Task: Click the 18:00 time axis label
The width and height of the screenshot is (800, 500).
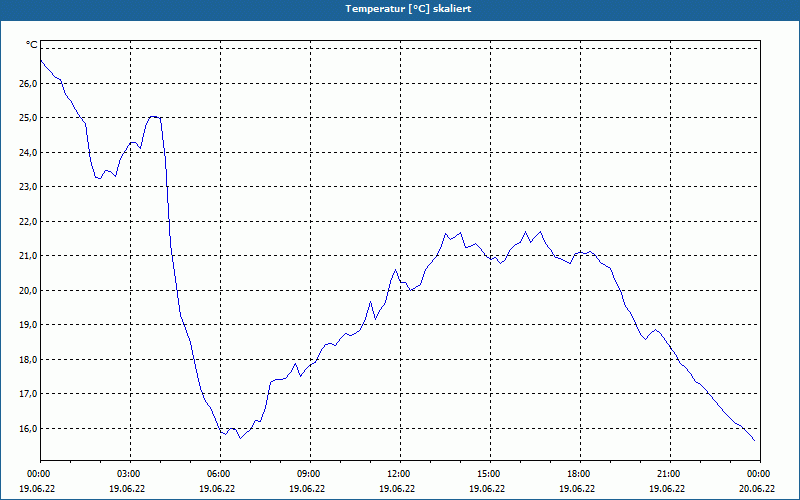Action: pyautogui.click(x=580, y=474)
